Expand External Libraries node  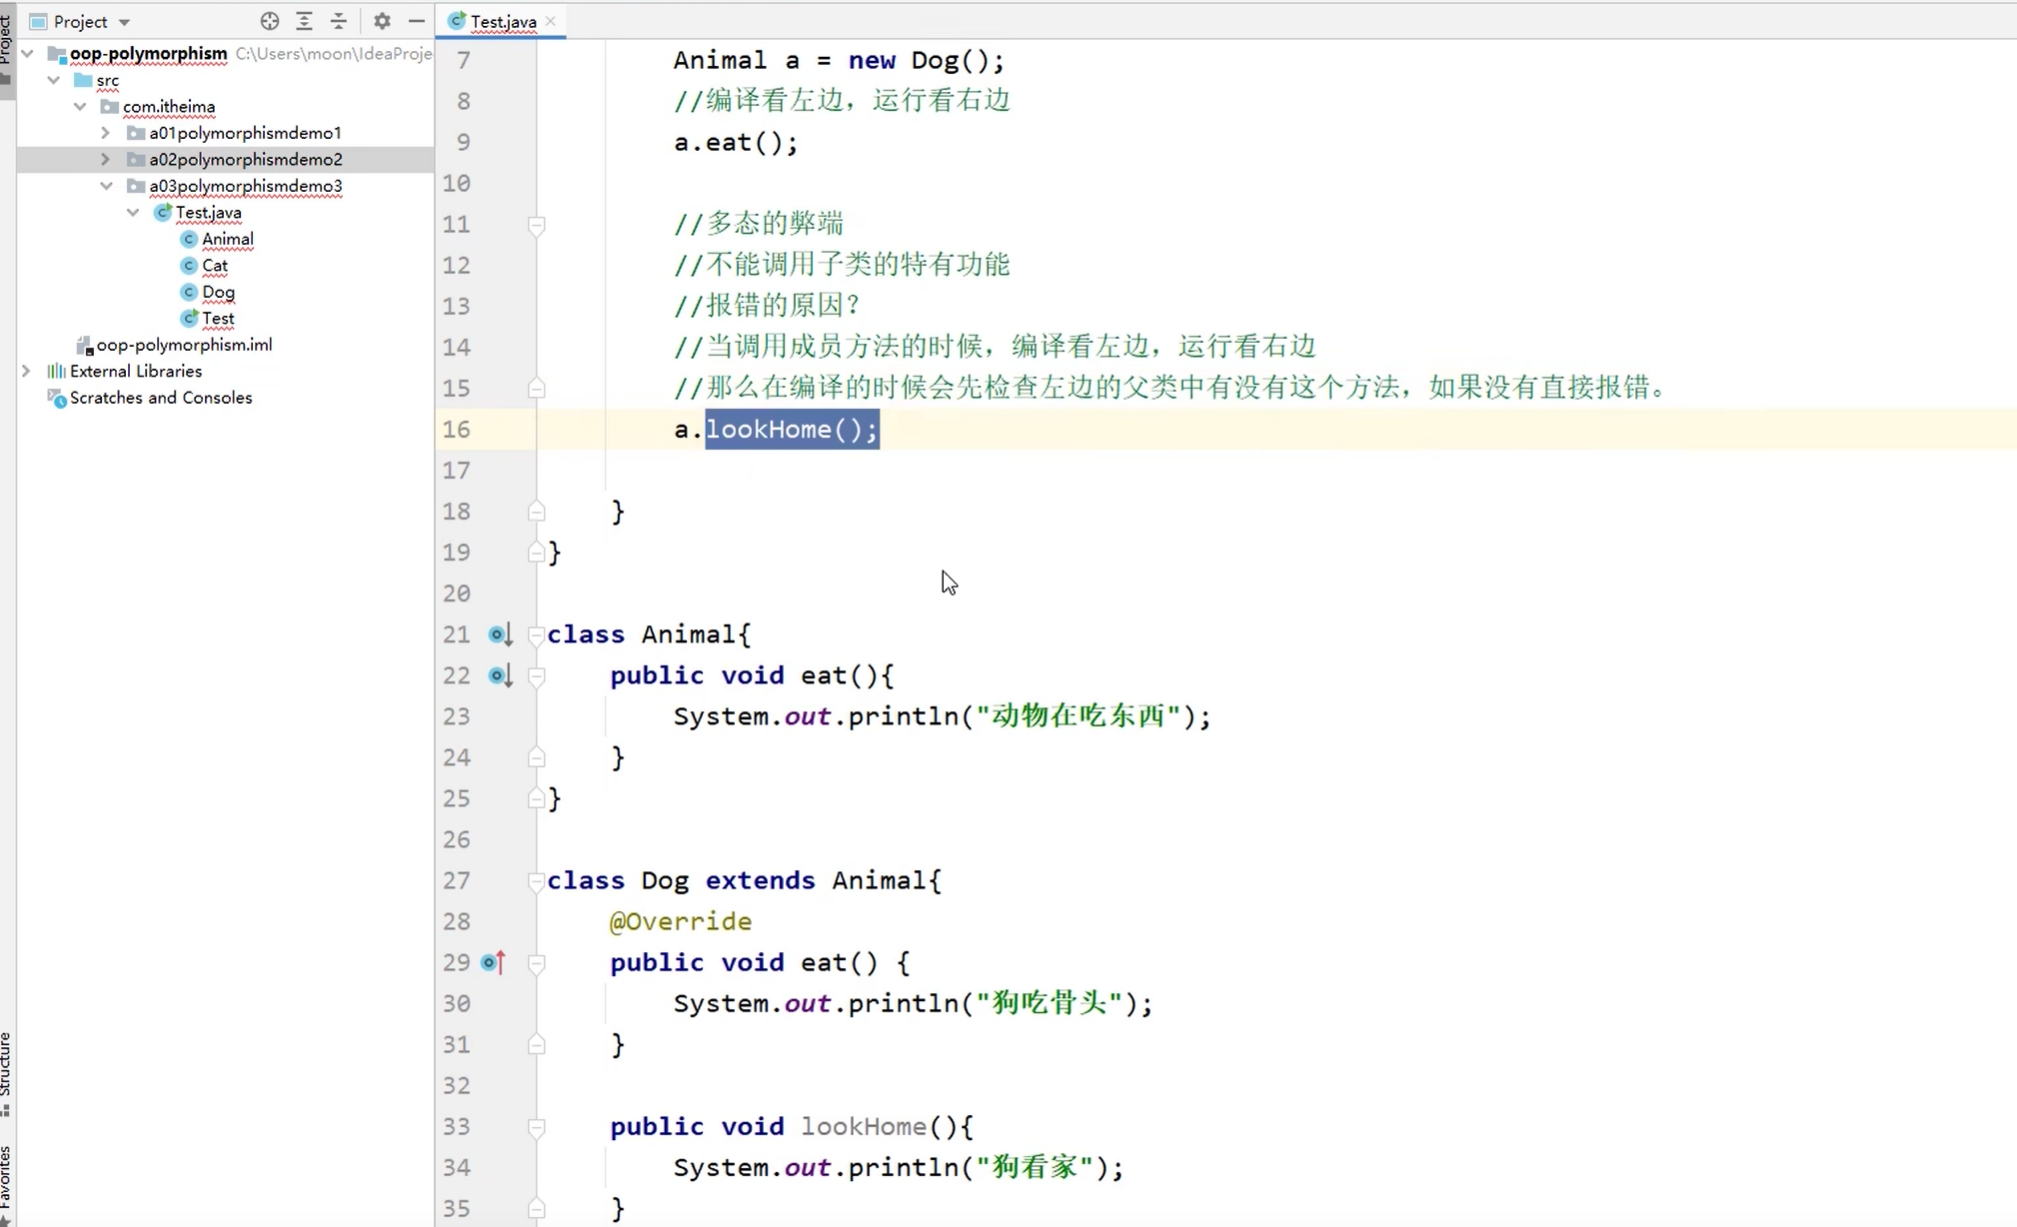(26, 371)
